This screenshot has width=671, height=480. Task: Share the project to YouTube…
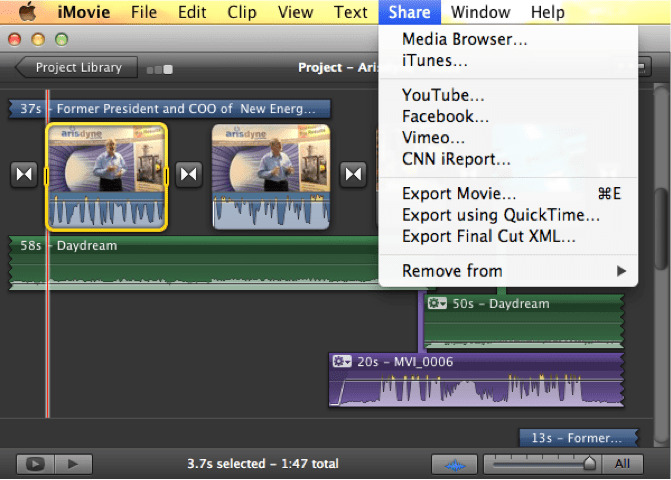[x=508, y=95]
